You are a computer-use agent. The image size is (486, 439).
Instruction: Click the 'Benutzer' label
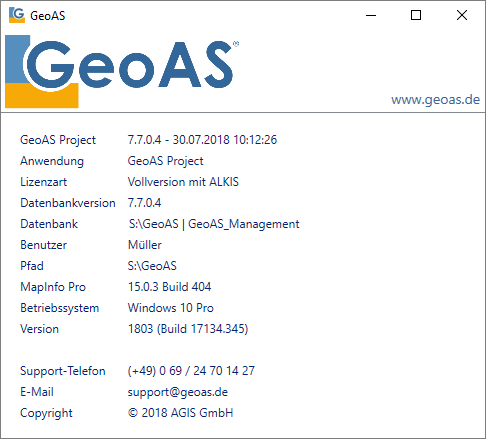coord(44,245)
